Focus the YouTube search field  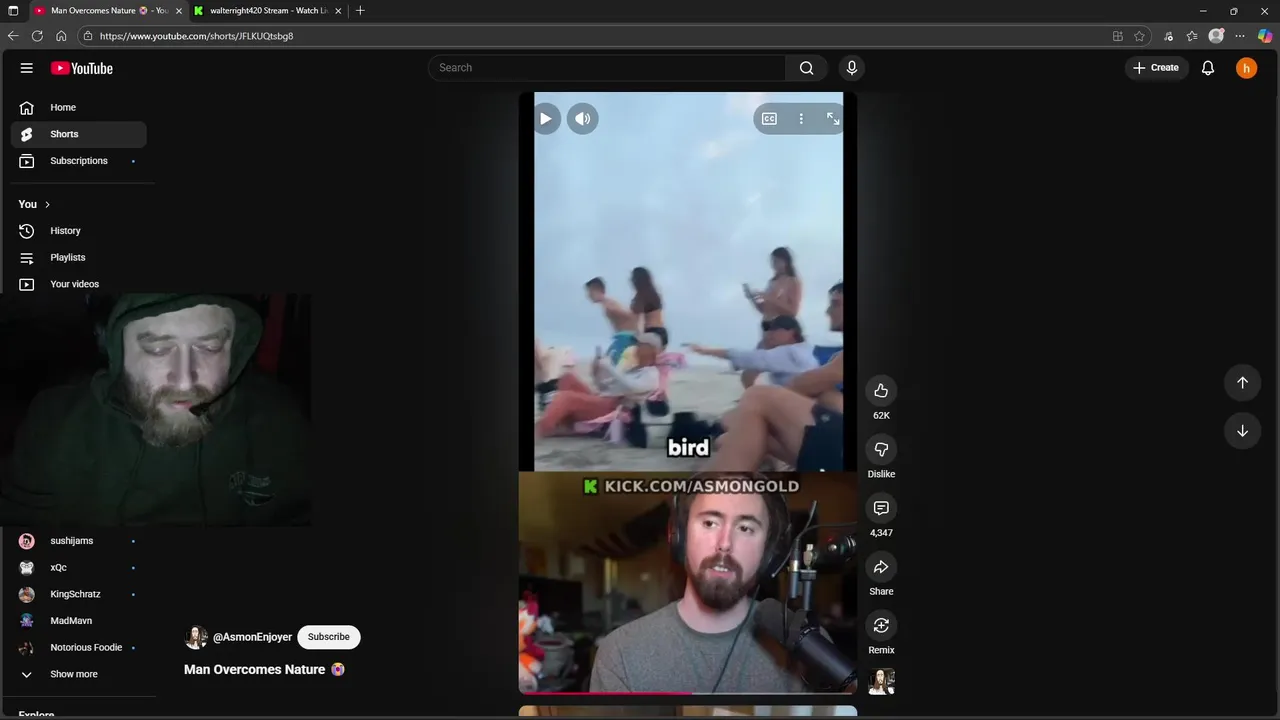pos(607,68)
